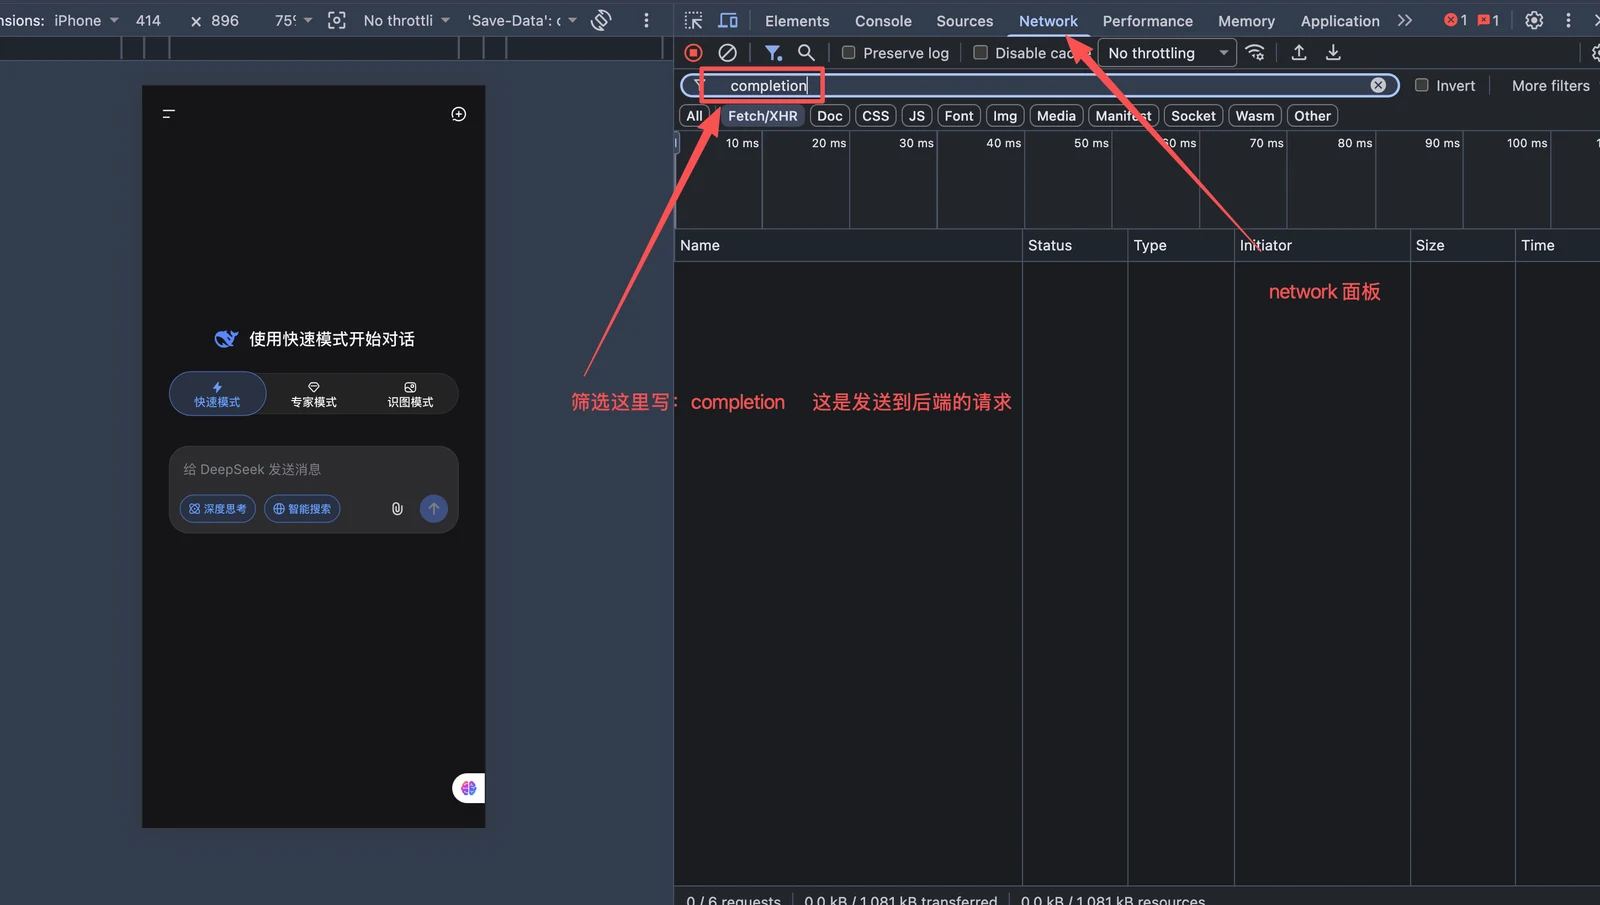Export HAR download icon

[x=1333, y=53]
